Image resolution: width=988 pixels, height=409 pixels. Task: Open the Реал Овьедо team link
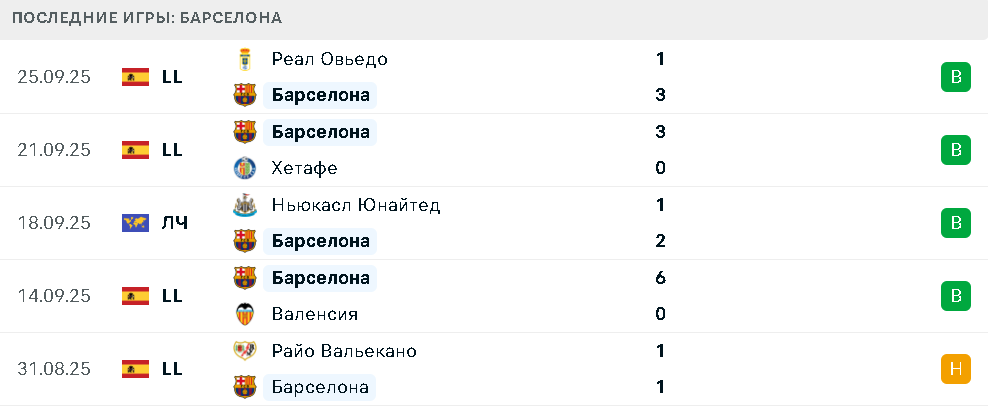(329, 59)
